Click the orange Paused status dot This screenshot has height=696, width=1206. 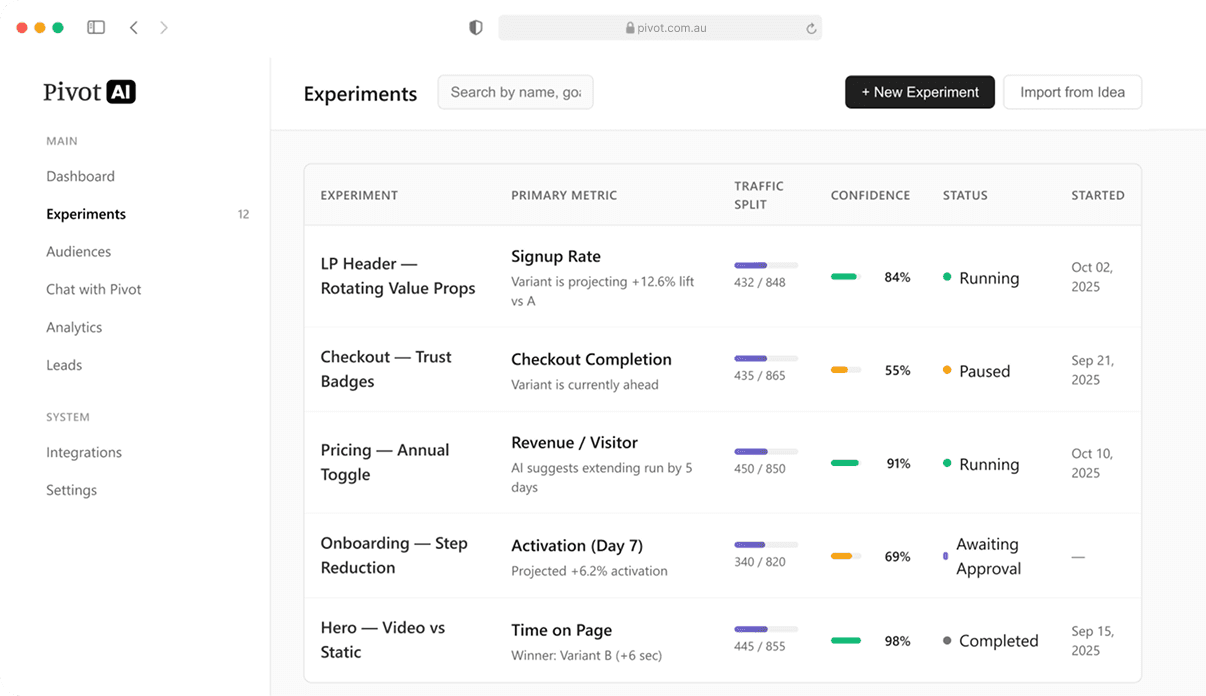coord(947,370)
